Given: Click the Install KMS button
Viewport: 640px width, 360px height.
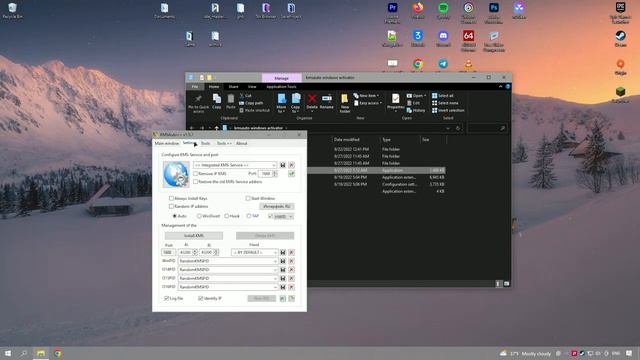Looking at the screenshot, I should 194,236.
